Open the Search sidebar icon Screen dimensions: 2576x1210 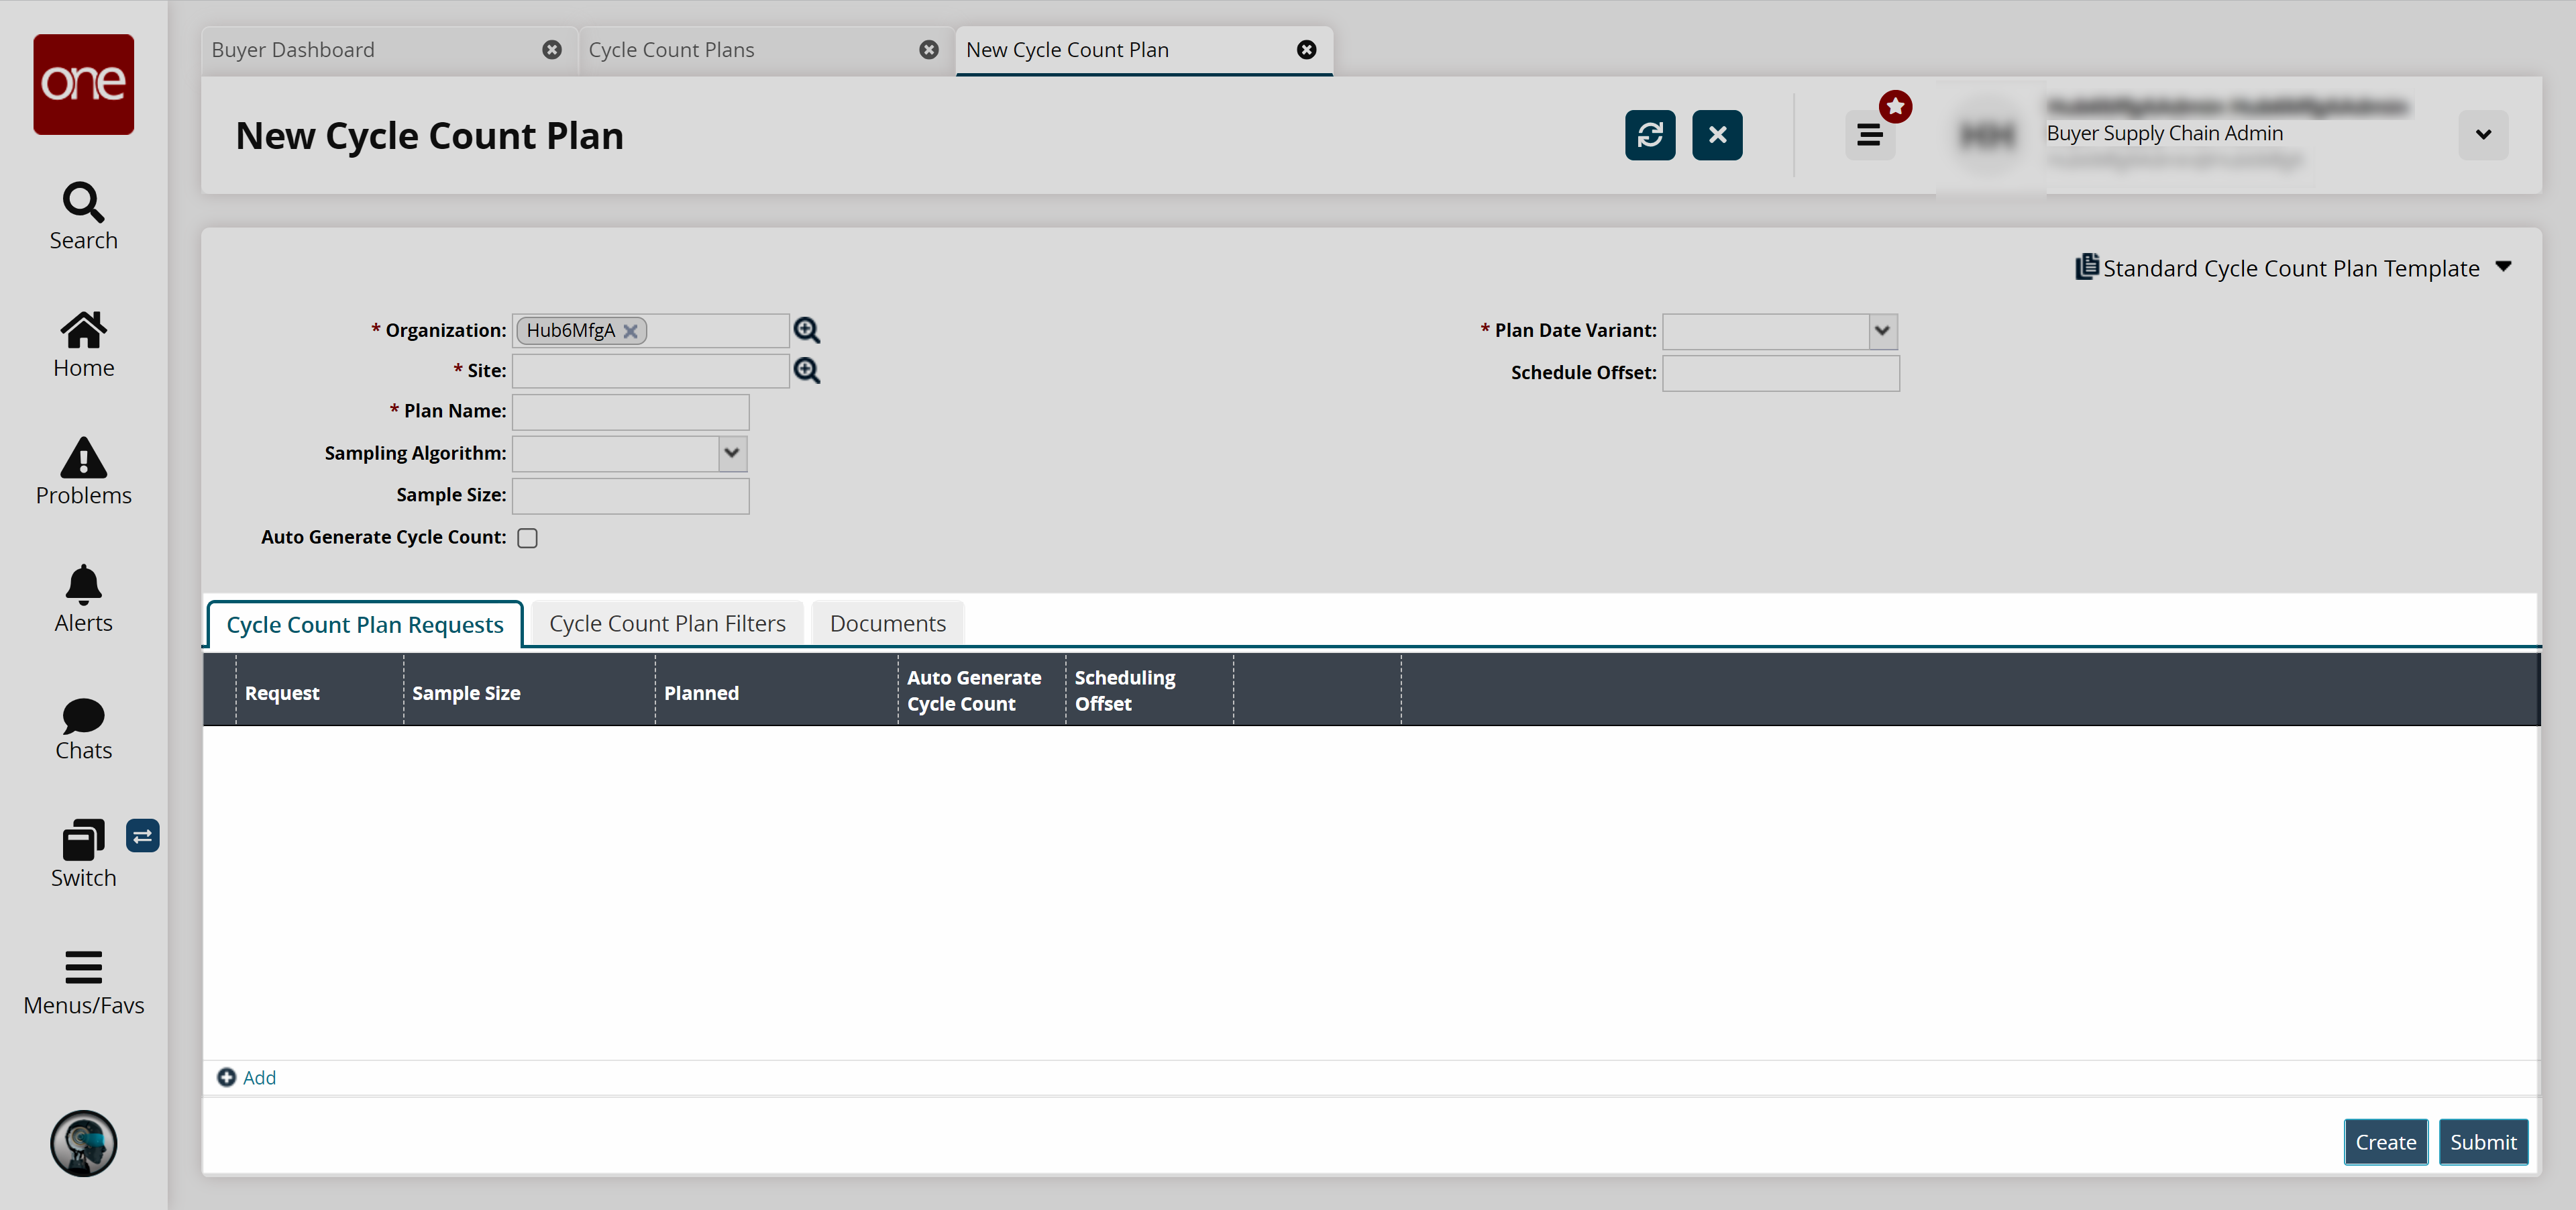pyautogui.click(x=83, y=216)
